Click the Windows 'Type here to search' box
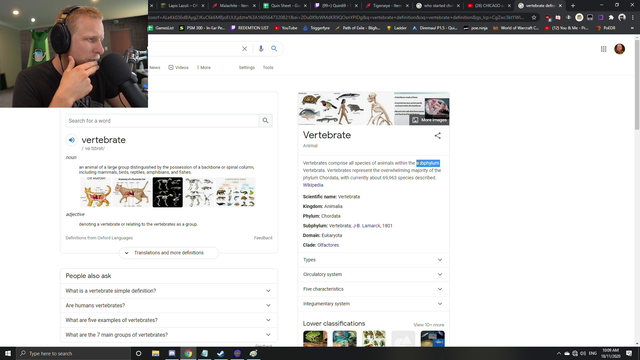 [73, 353]
